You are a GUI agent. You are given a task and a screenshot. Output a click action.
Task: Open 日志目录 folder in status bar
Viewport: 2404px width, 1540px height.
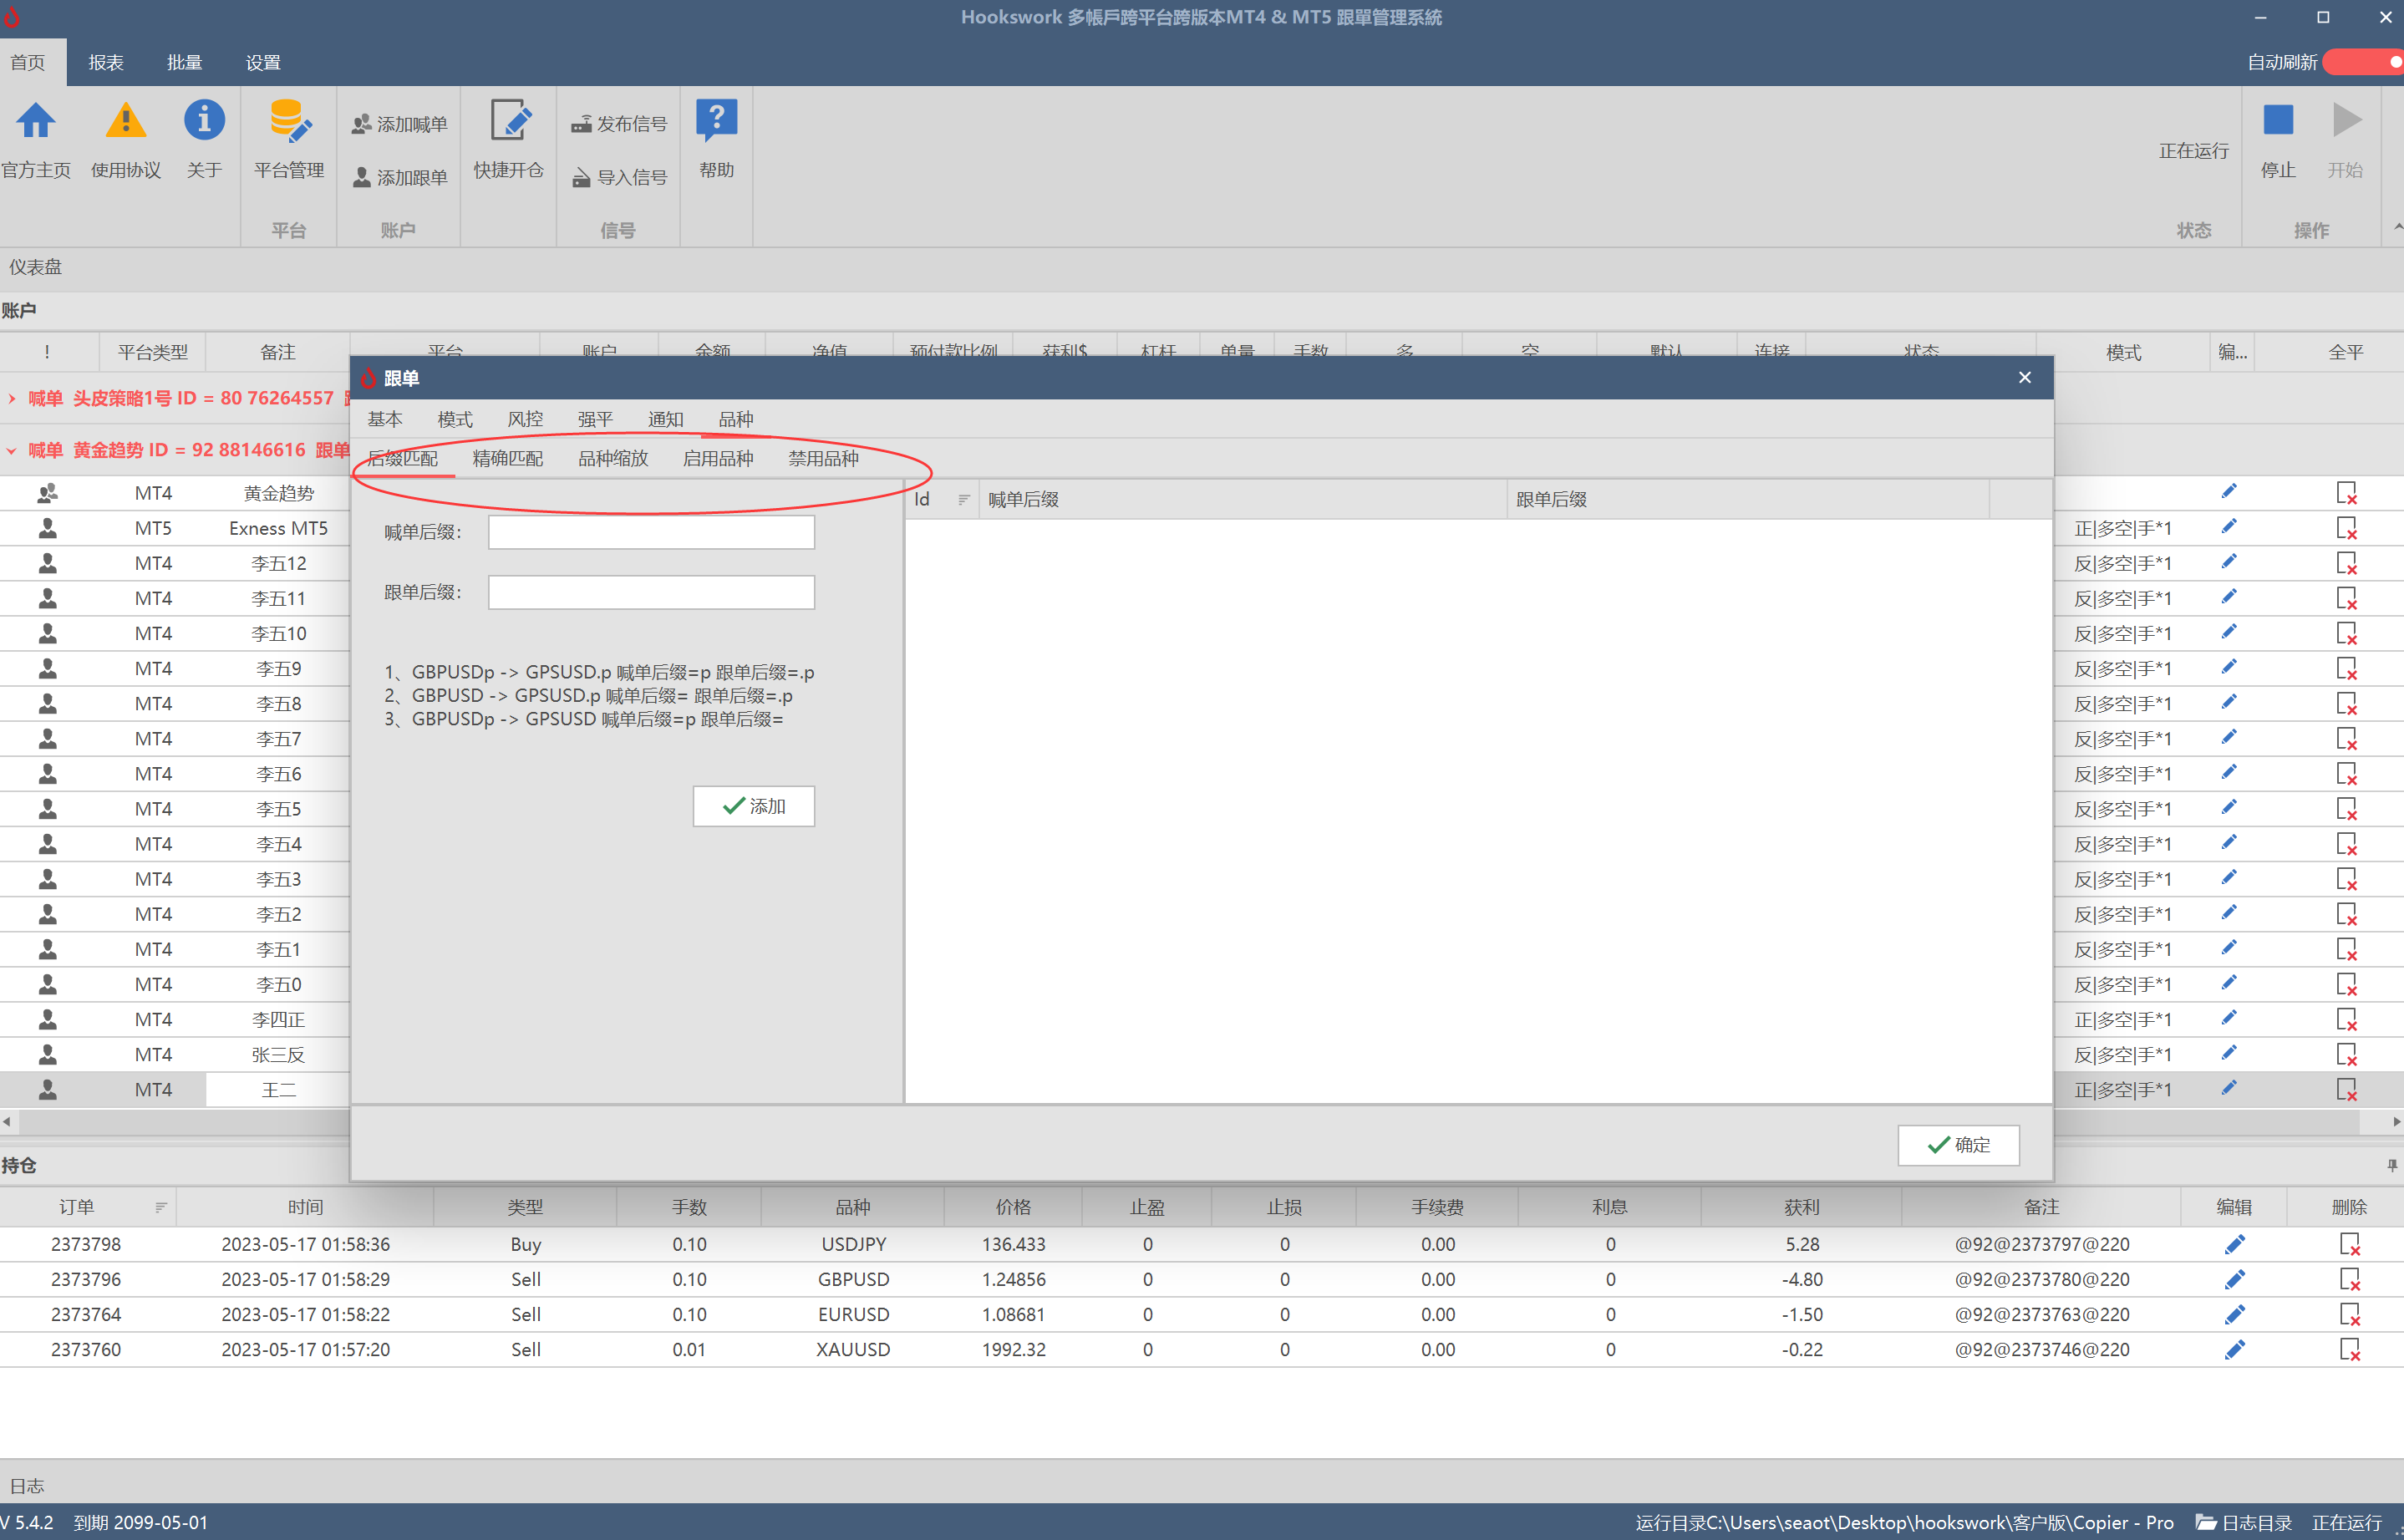tap(2243, 1522)
